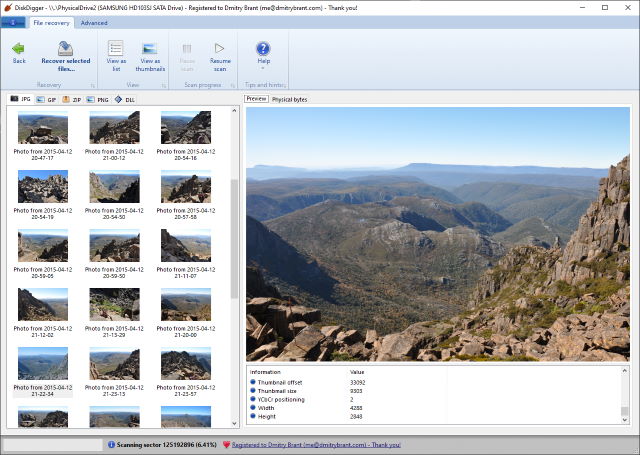Click the YCbCr positioning row
Screen dimensions: 640x455
347,400
